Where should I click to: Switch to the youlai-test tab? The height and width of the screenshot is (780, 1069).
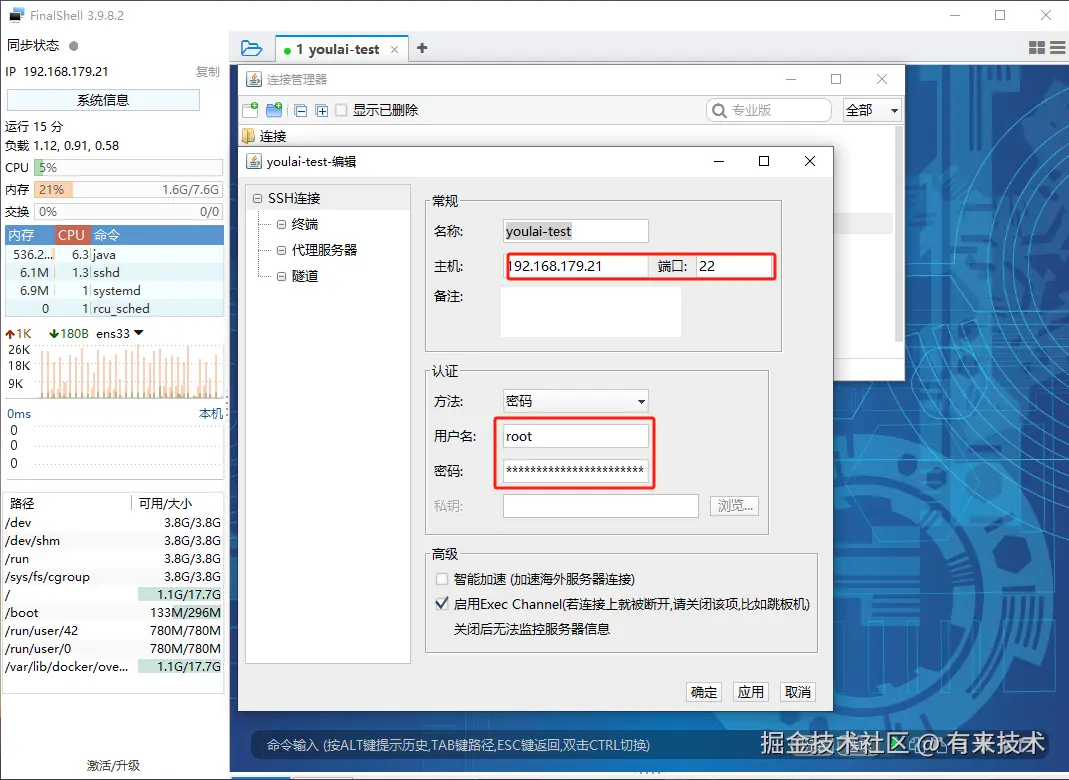click(342, 47)
